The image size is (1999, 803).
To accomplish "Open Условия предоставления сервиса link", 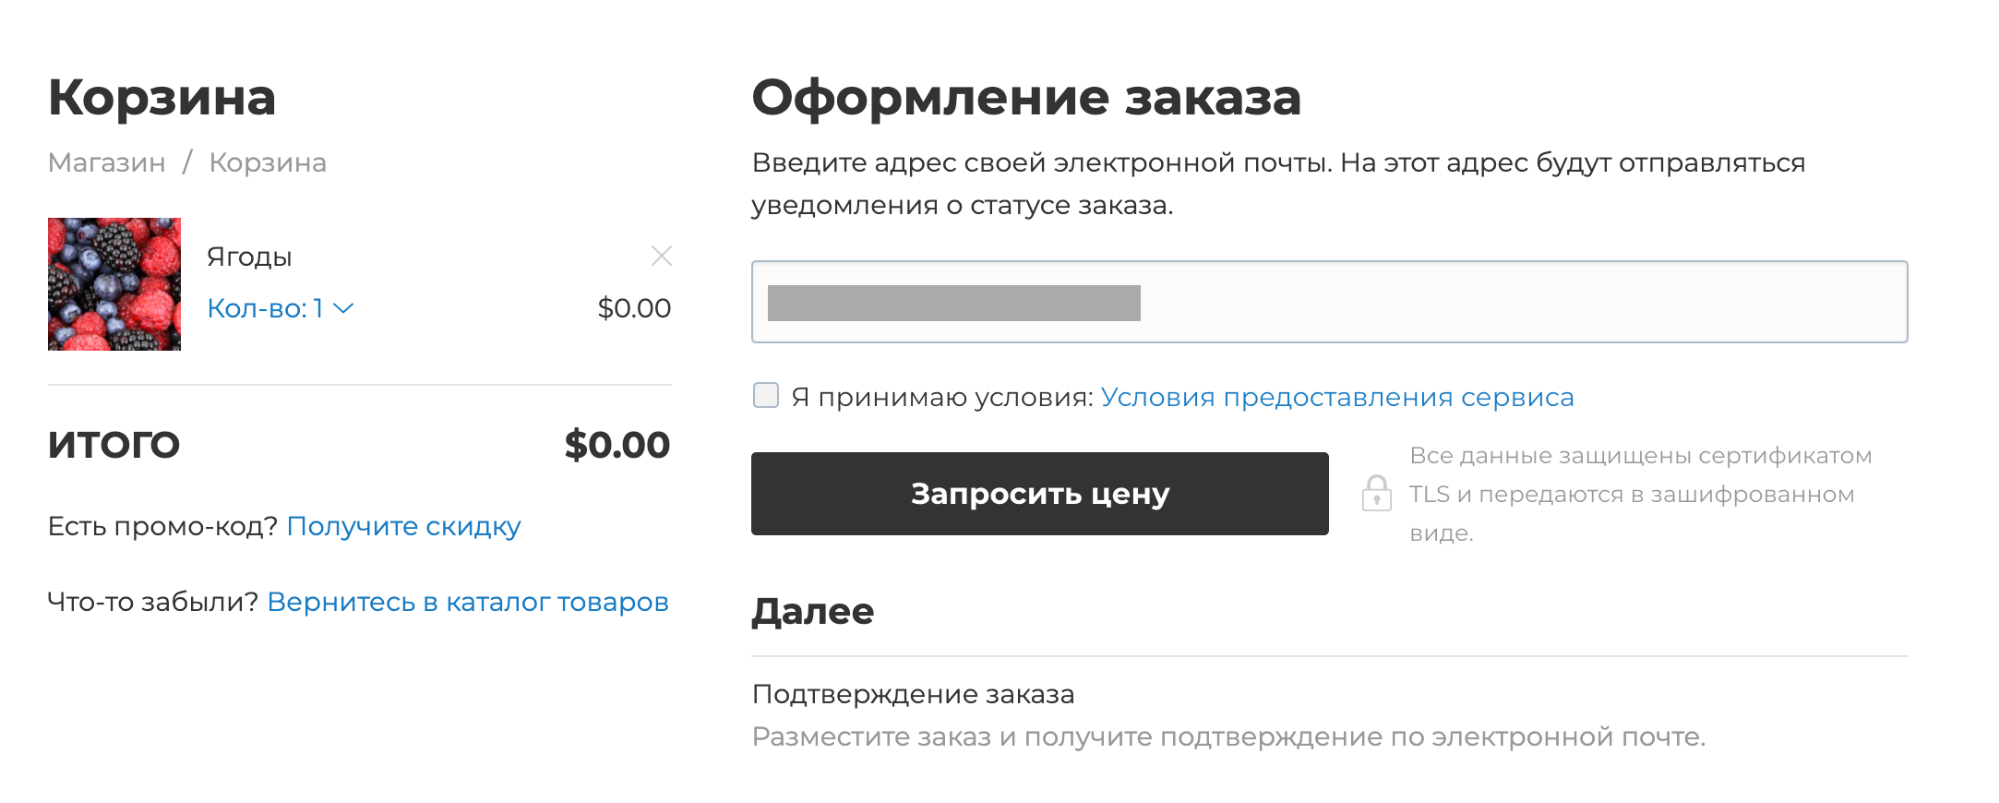I will tap(1337, 397).
